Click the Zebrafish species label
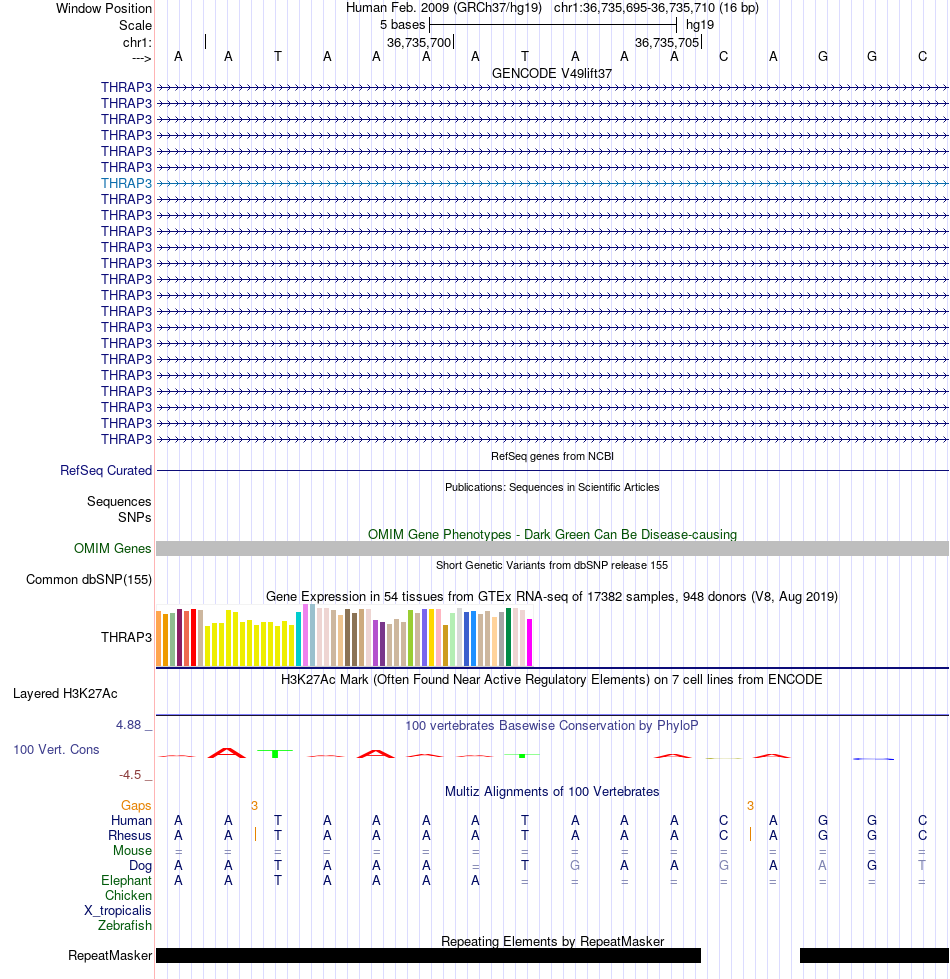Image resolution: width=950 pixels, height=979 pixels. (x=125, y=926)
